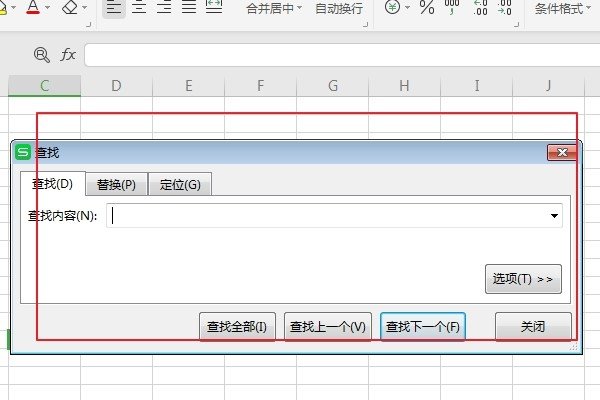Switch to the 替换(P) tab
The width and height of the screenshot is (600, 400).
[116, 185]
